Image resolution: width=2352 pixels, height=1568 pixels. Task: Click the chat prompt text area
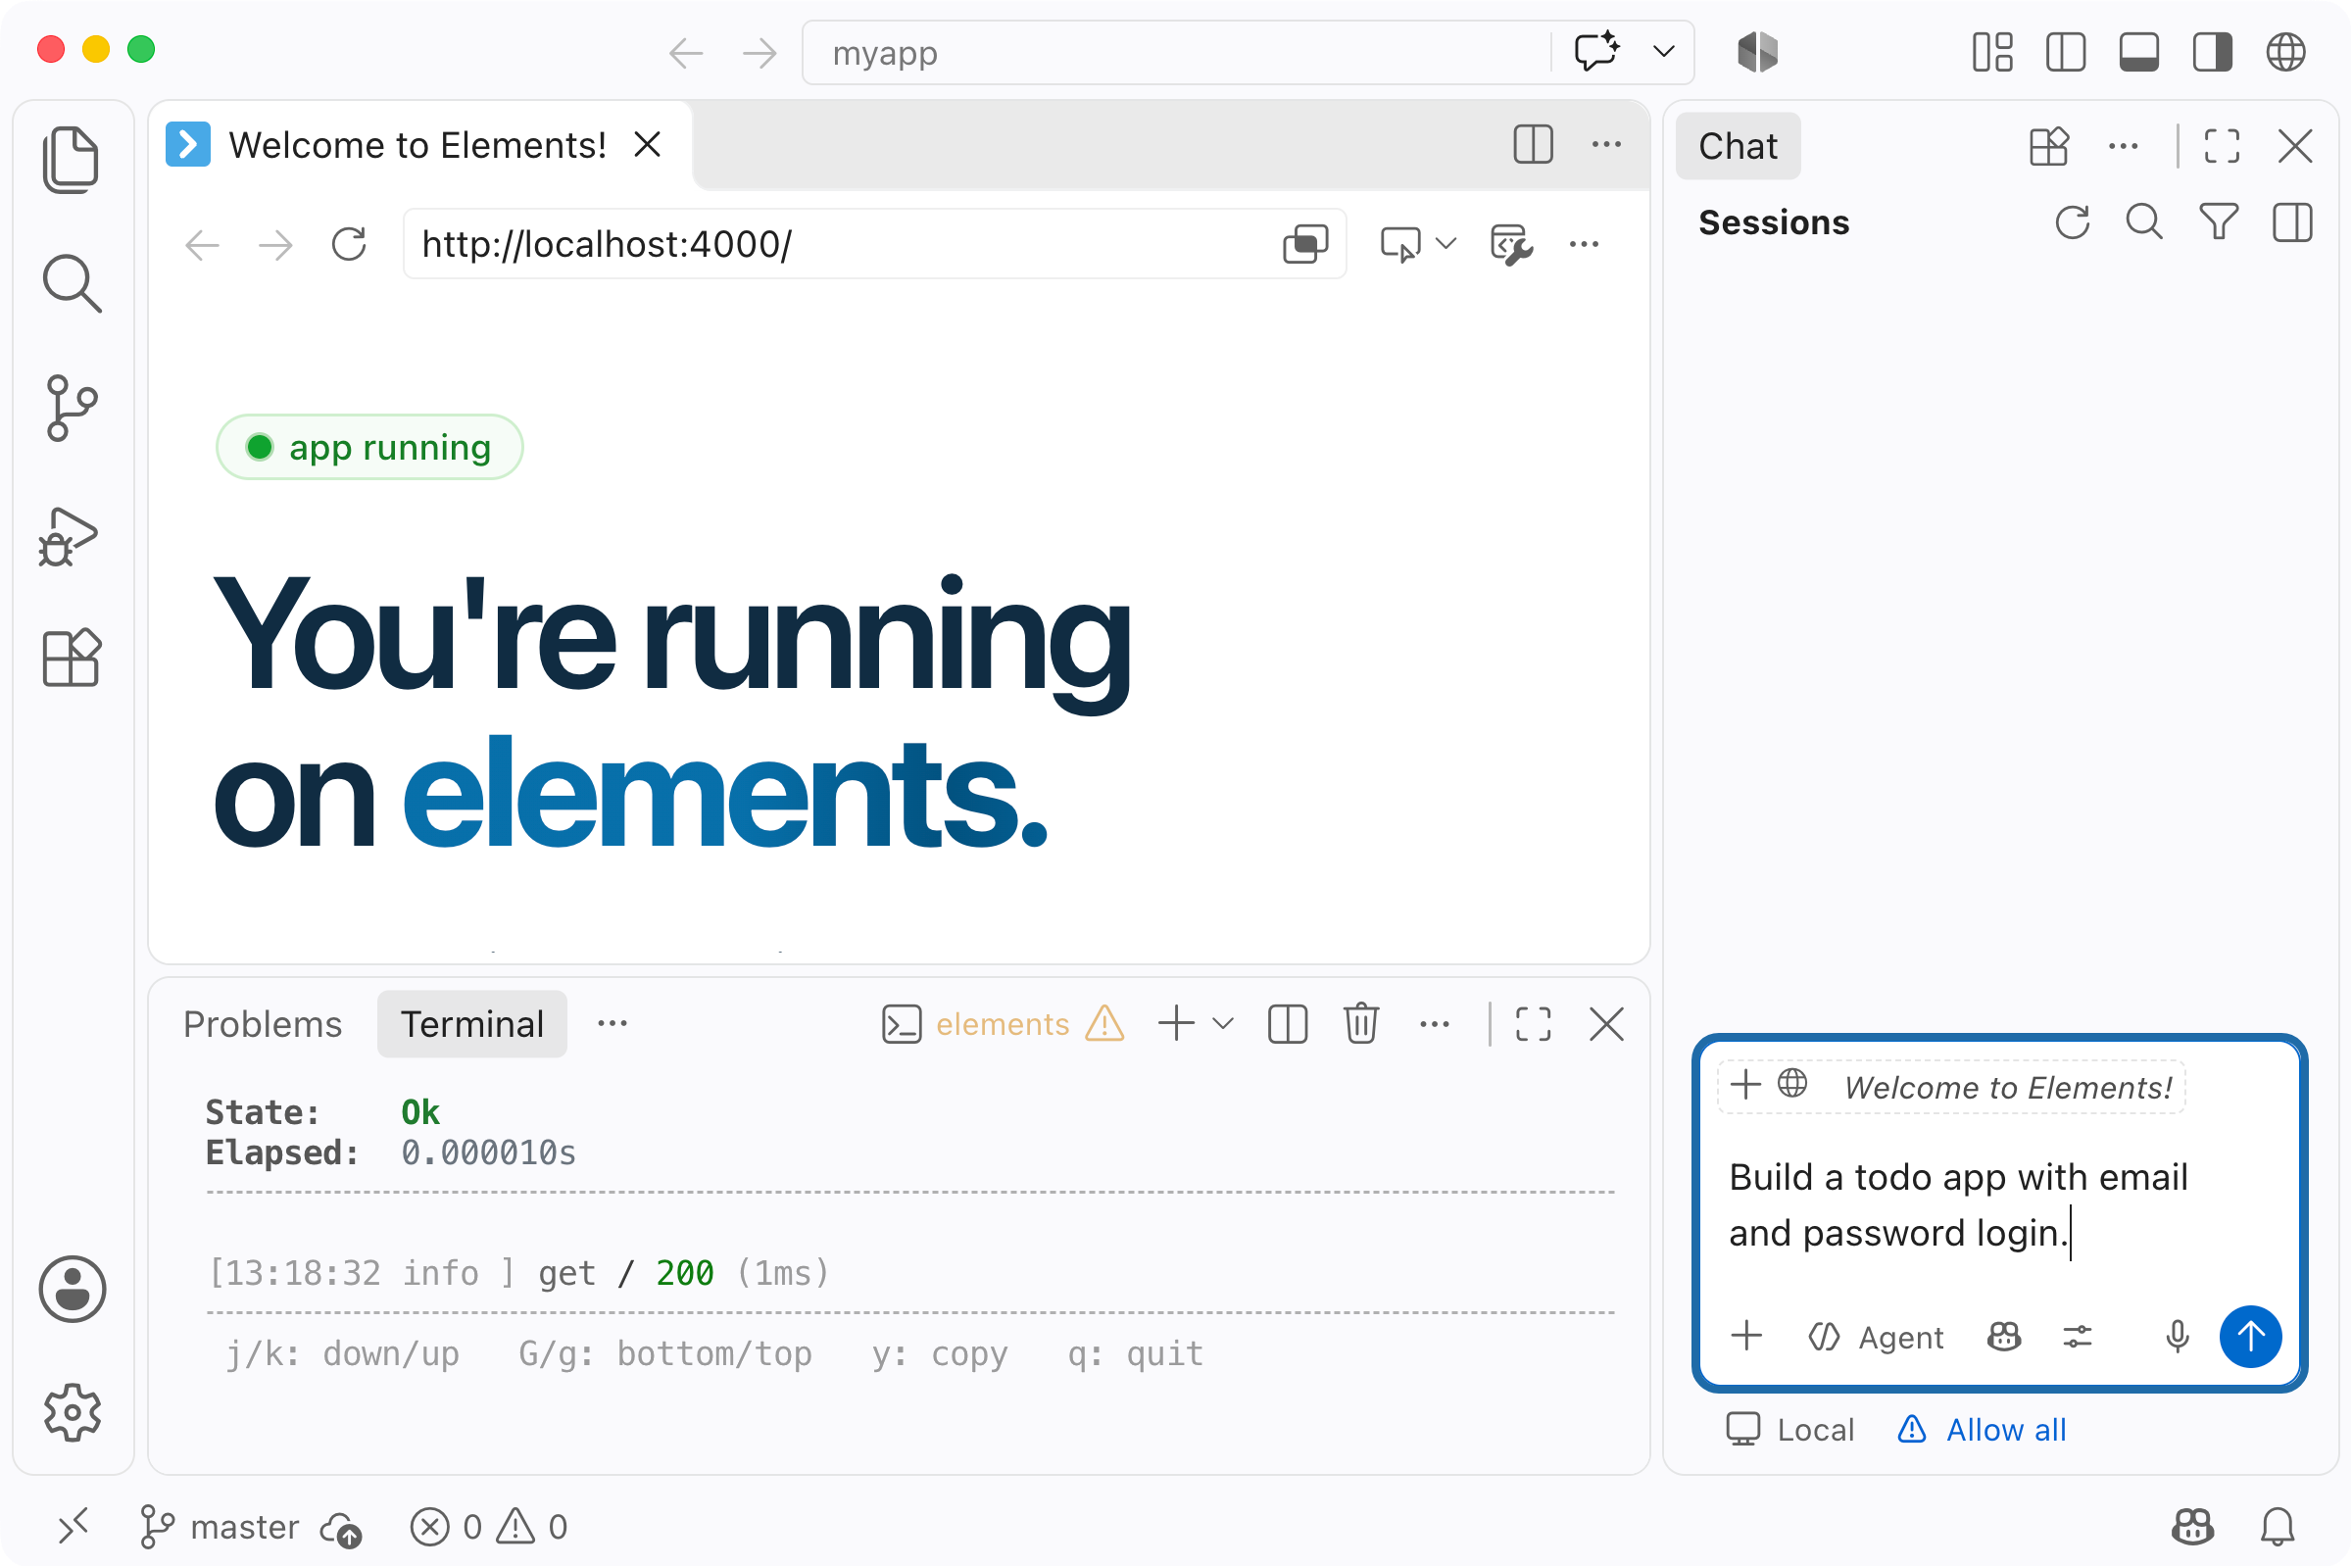pos(2000,1205)
